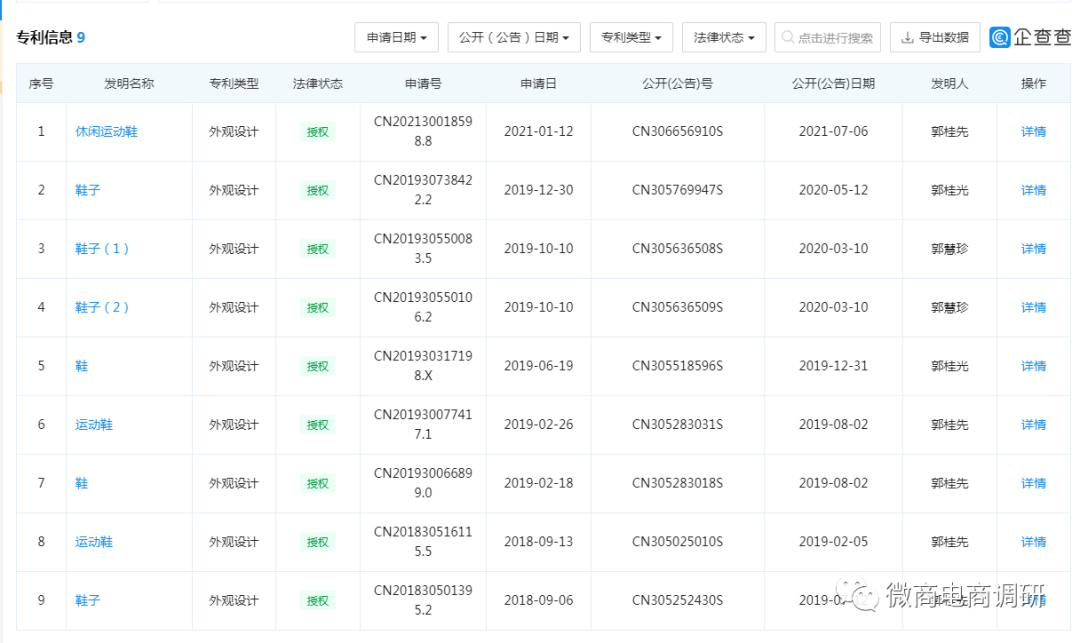Click the 授权 status tag in row 2

[x=317, y=191]
